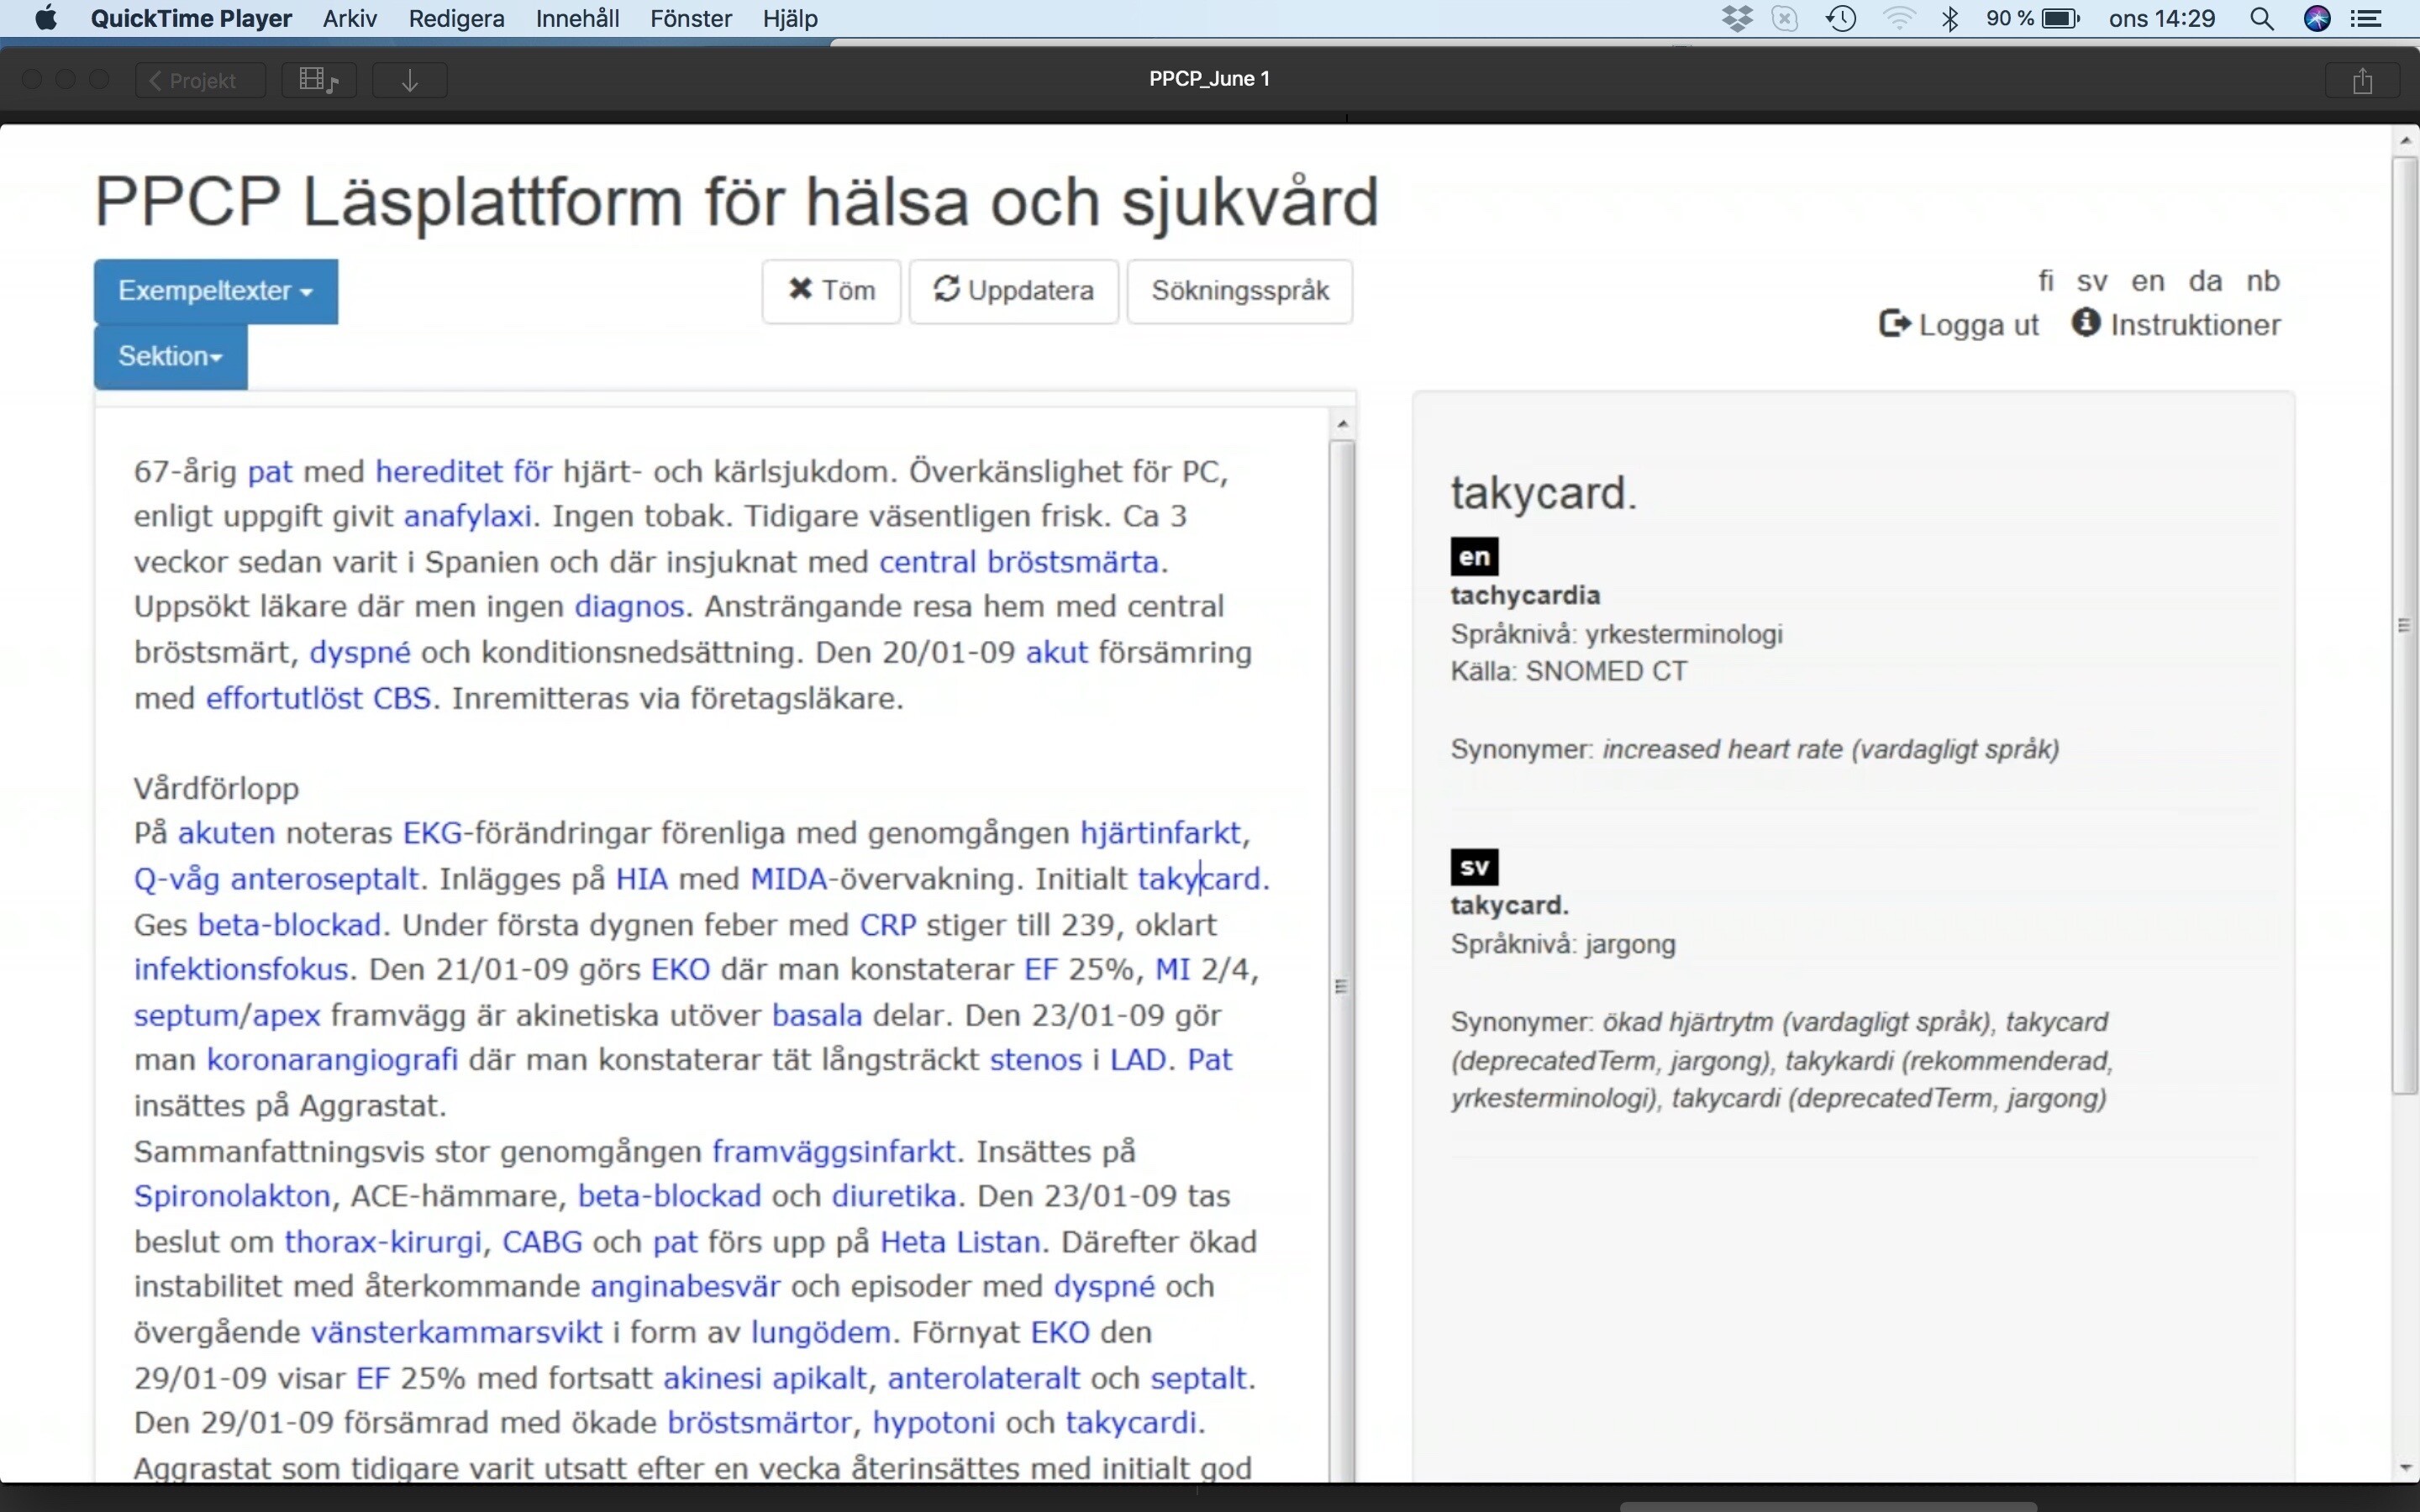Screen dimensions: 2420x1512
Task: Open Instruktioner info link
Action: click(2176, 325)
